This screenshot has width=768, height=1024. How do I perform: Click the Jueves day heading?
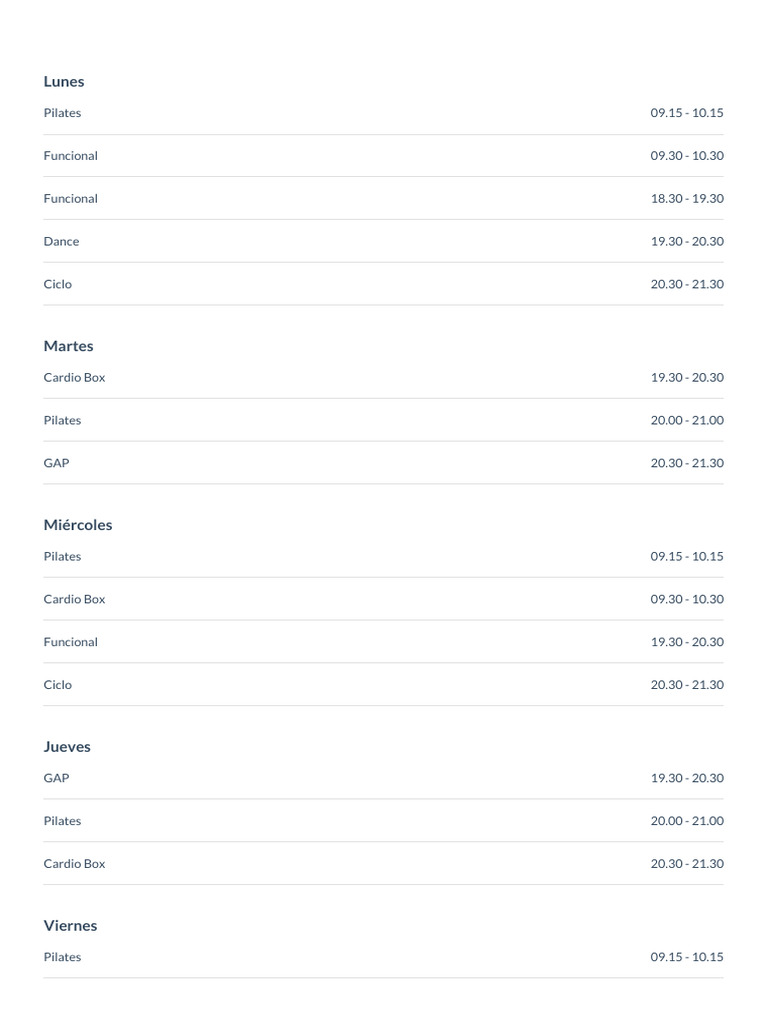67,747
